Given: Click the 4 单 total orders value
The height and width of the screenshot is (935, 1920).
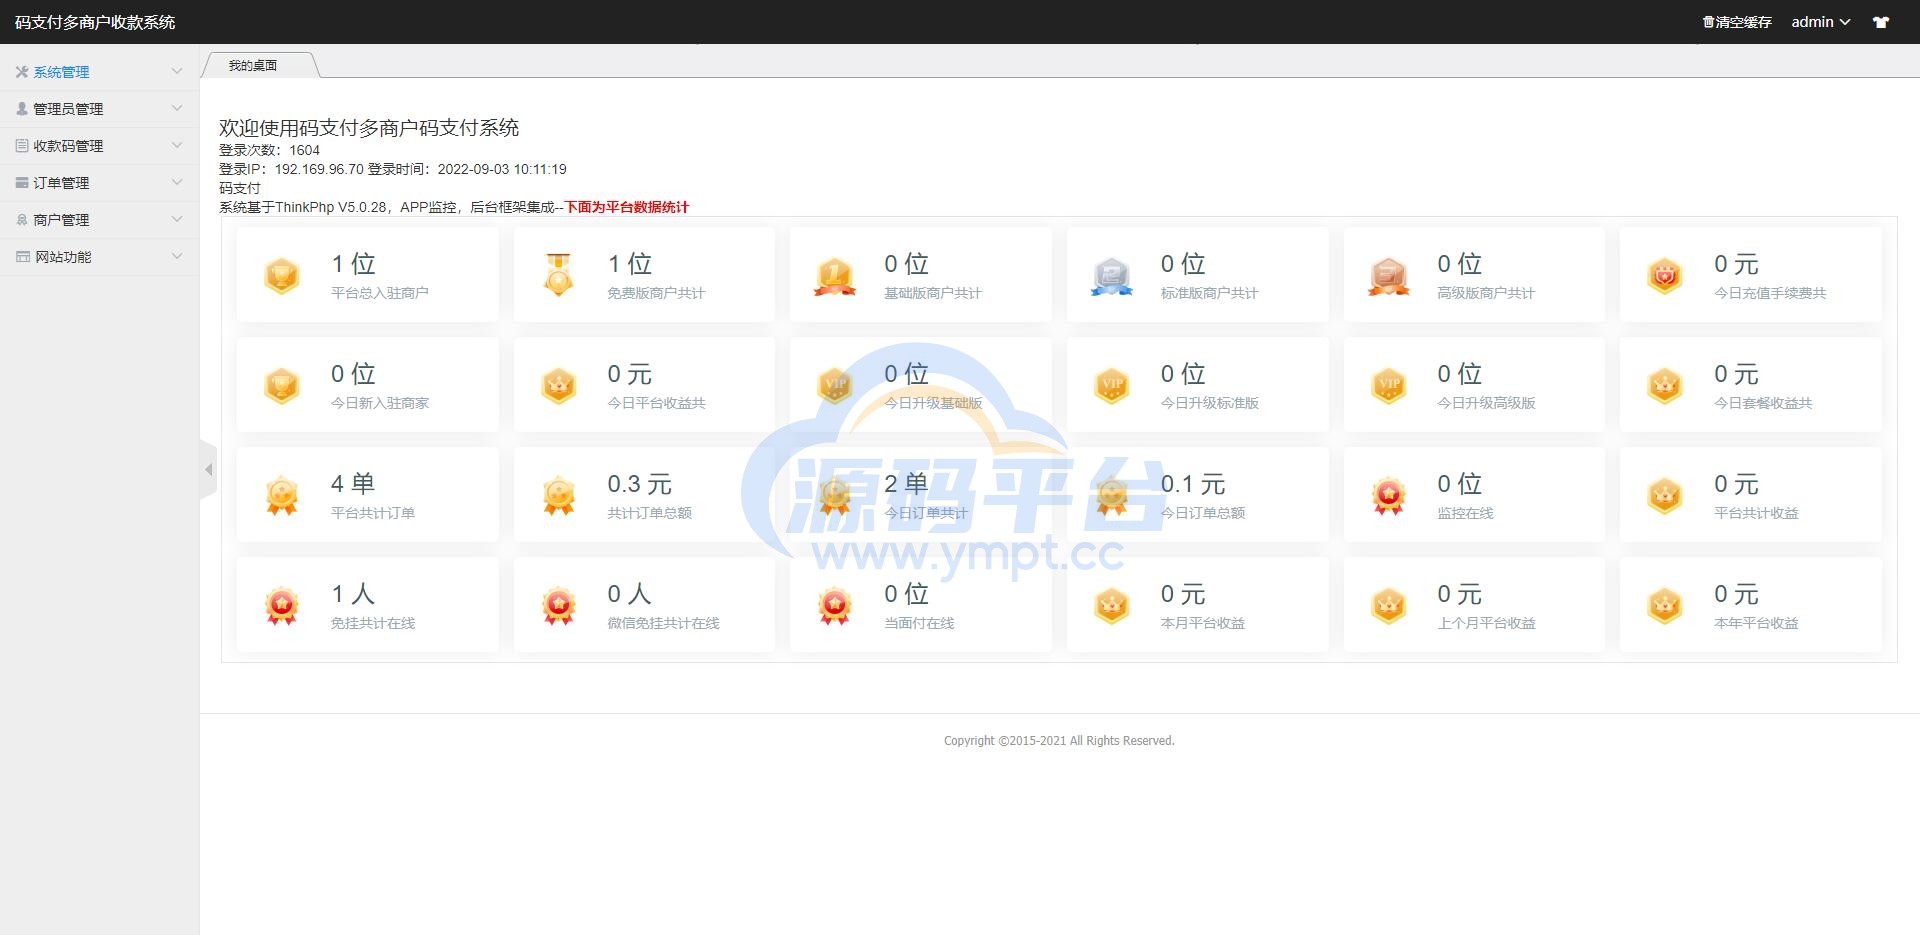Looking at the screenshot, I should coord(353,484).
